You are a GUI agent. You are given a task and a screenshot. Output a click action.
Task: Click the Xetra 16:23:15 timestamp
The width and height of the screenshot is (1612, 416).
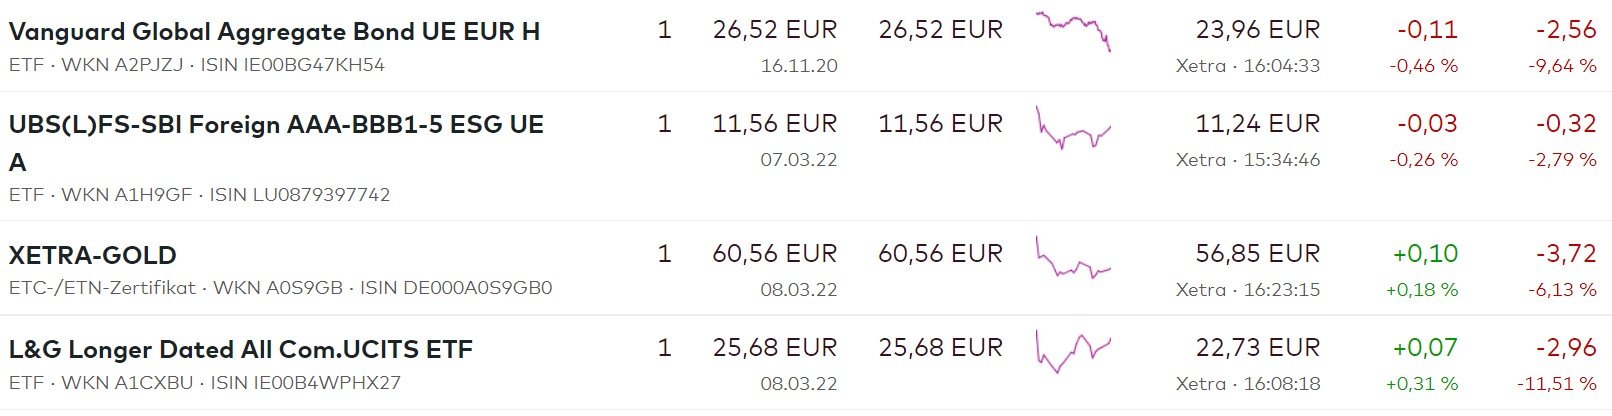[x=1248, y=290]
